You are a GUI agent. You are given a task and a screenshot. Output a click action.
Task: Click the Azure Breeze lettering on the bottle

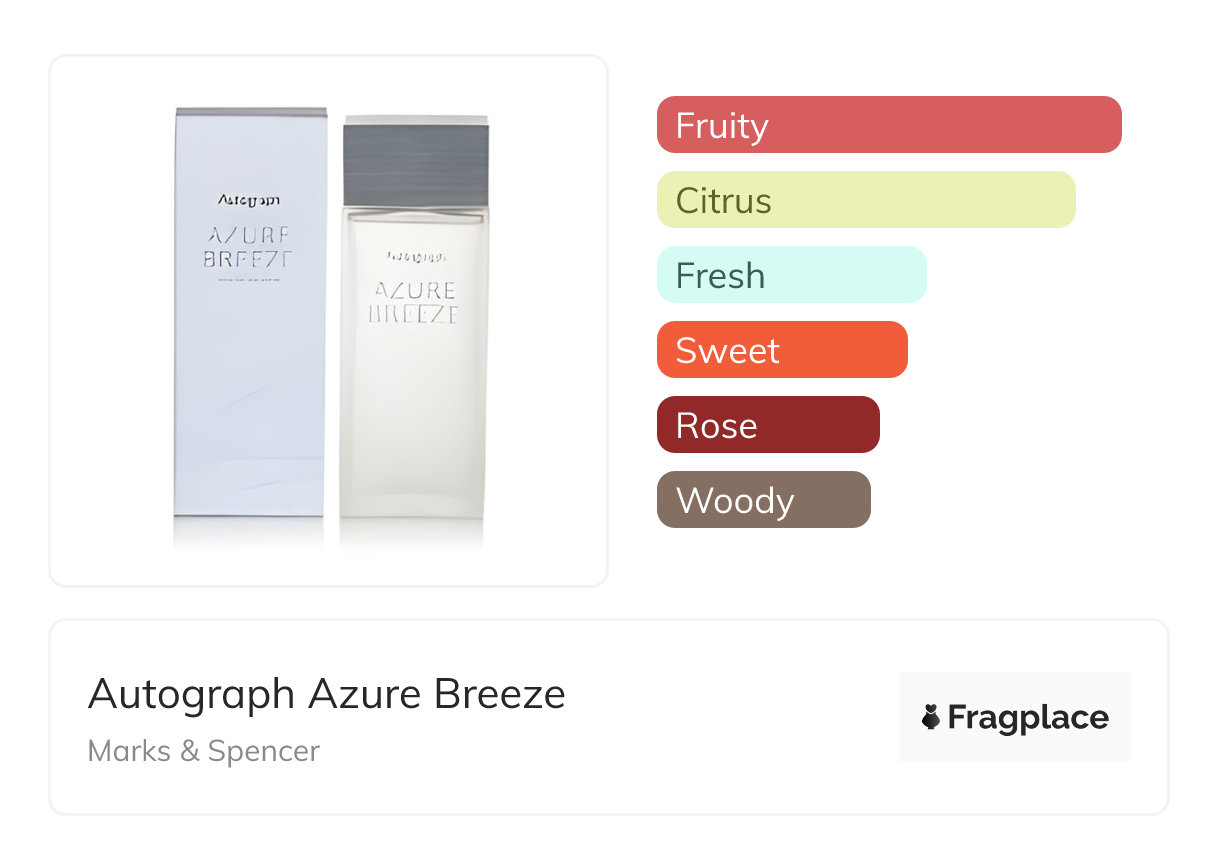tap(415, 302)
